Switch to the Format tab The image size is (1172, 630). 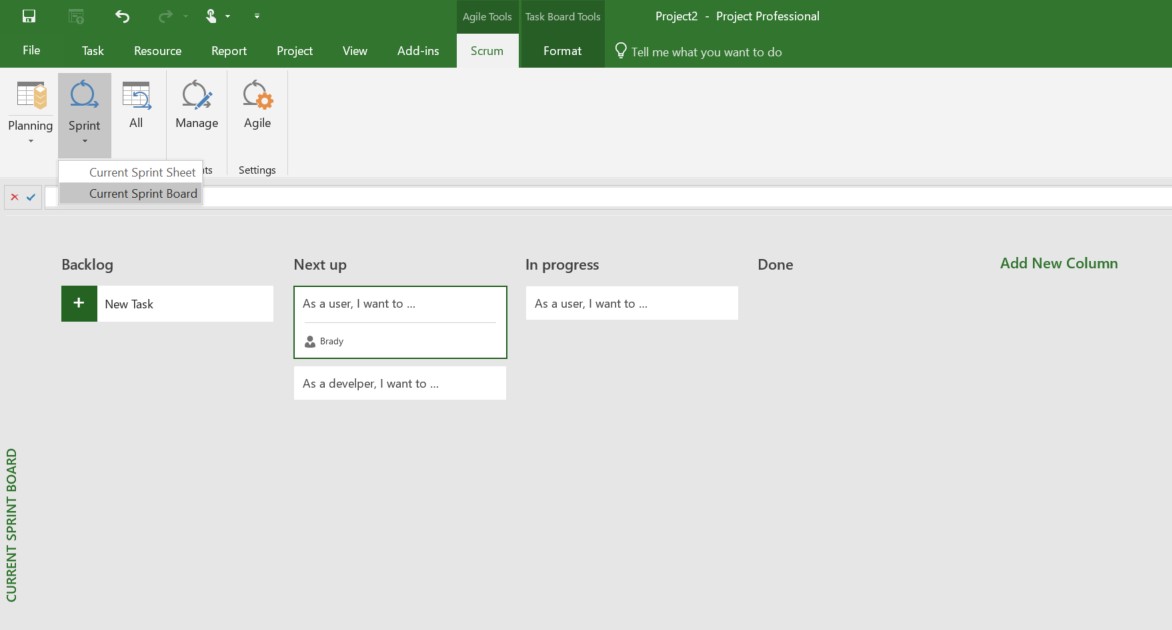(562, 51)
